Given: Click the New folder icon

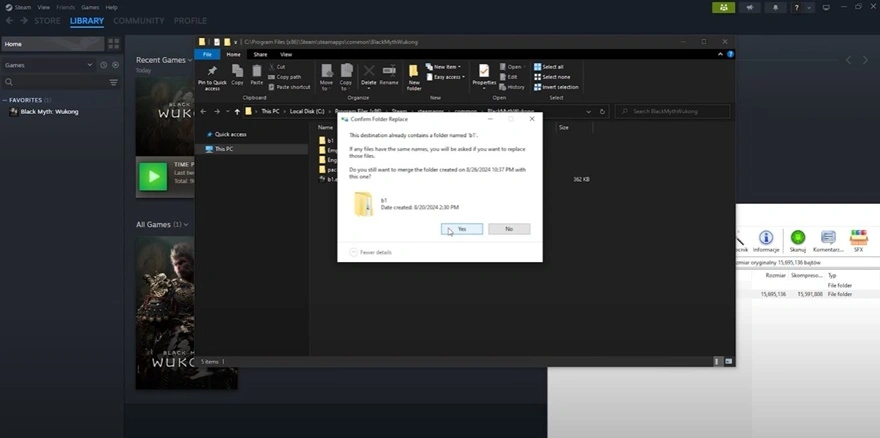Looking at the screenshot, I should coord(414,71).
